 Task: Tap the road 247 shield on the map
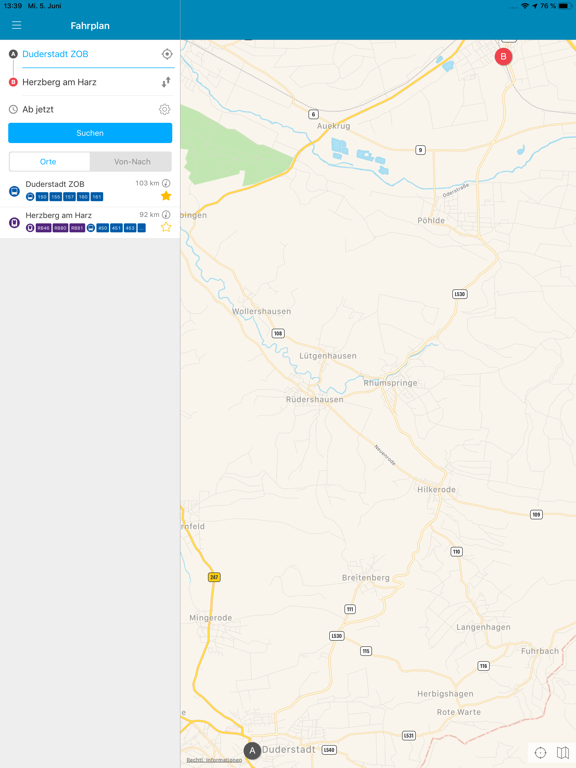click(214, 577)
